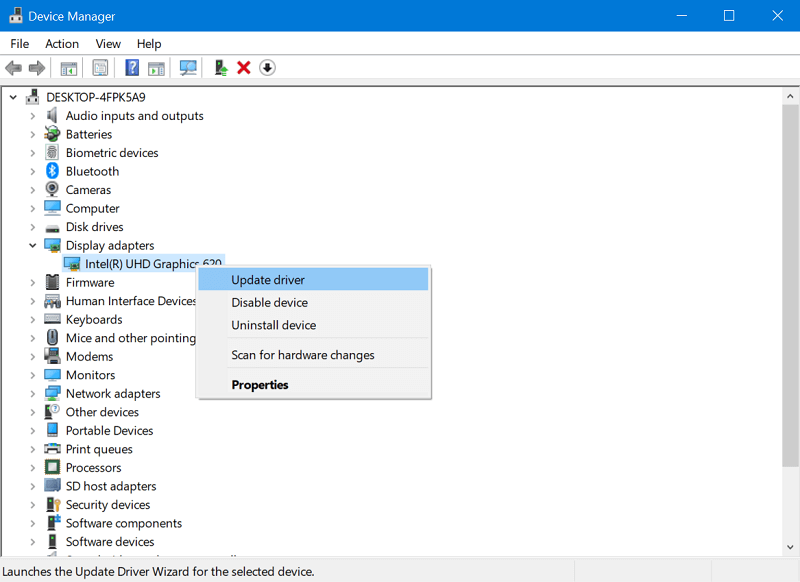Expand the Processors category
Screen dimensions: 800x582
(x=33, y=467)
